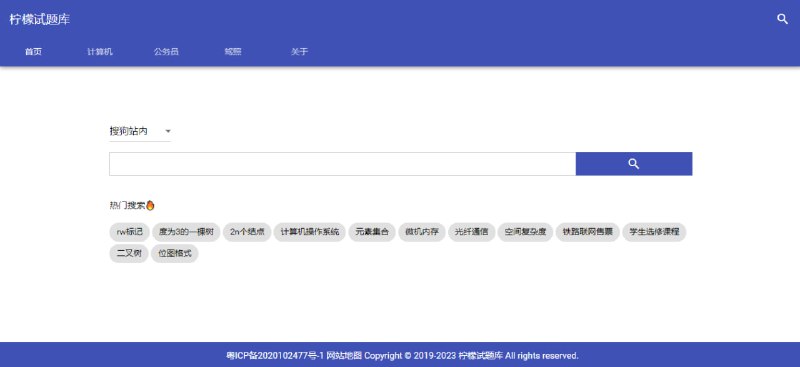This screenshot has width=800, height=367.
Task: Pick the 空间复杂度 hot search tag
Action: (525, 232)
